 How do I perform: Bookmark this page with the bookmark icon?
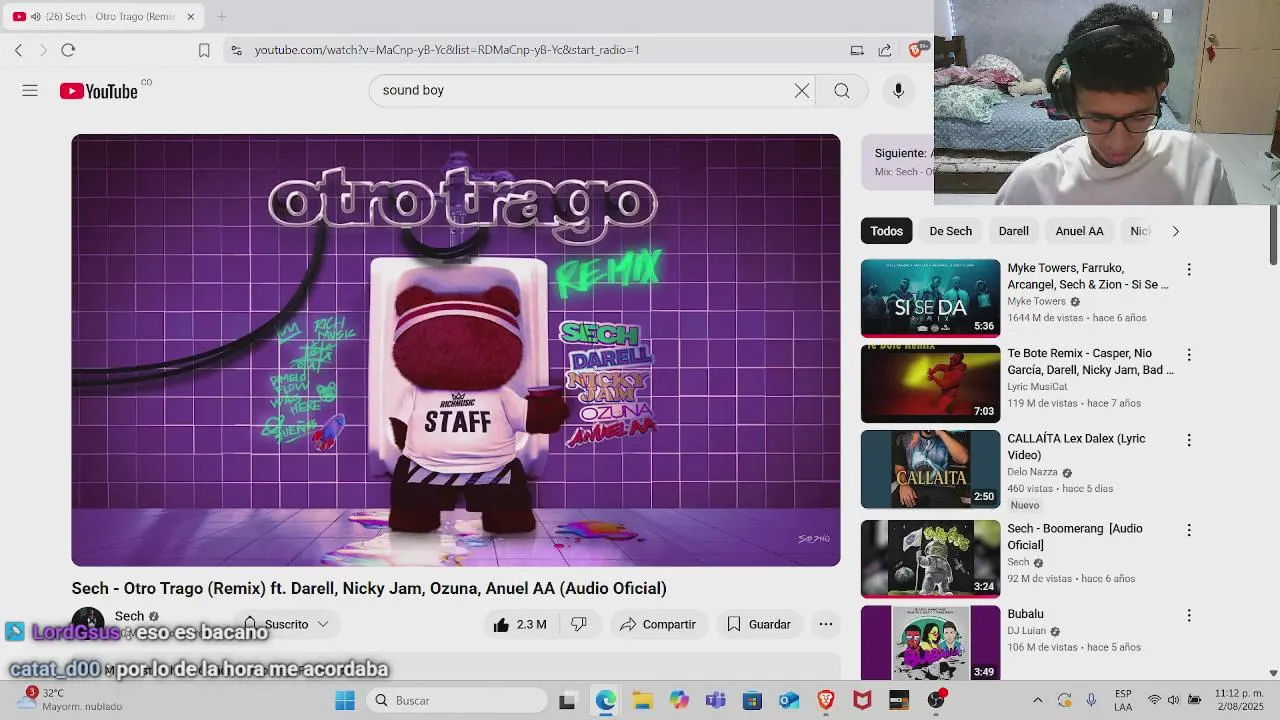(x=204, y=50)
